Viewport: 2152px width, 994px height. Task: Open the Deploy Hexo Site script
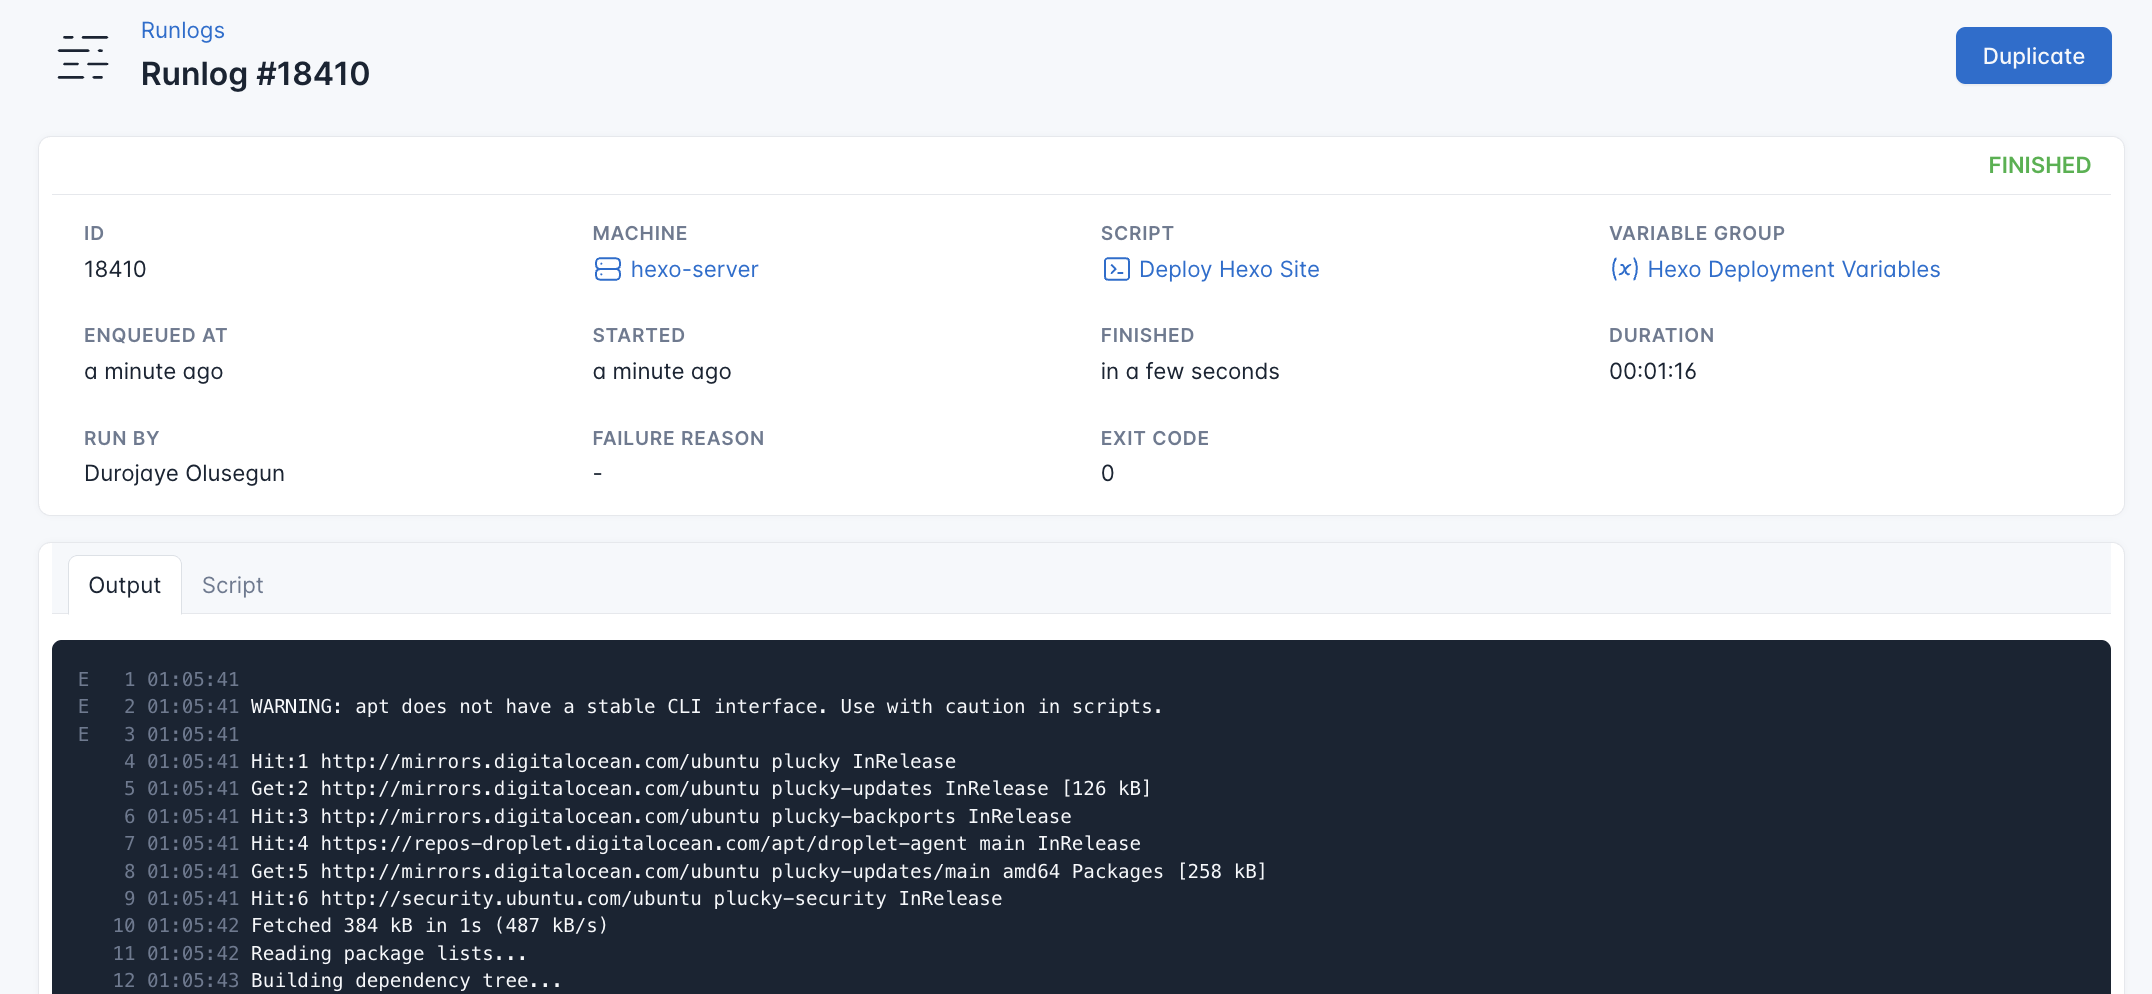(x=1229, y=269)
